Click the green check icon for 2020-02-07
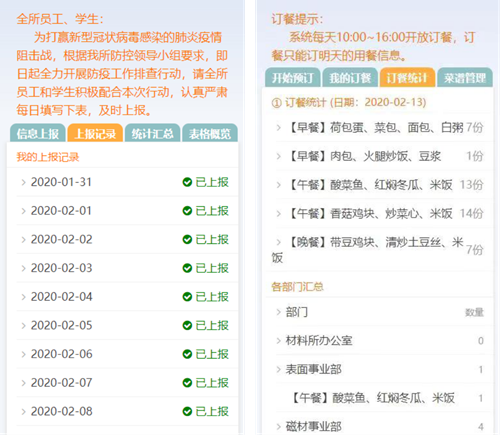 (x=187, y=383)
